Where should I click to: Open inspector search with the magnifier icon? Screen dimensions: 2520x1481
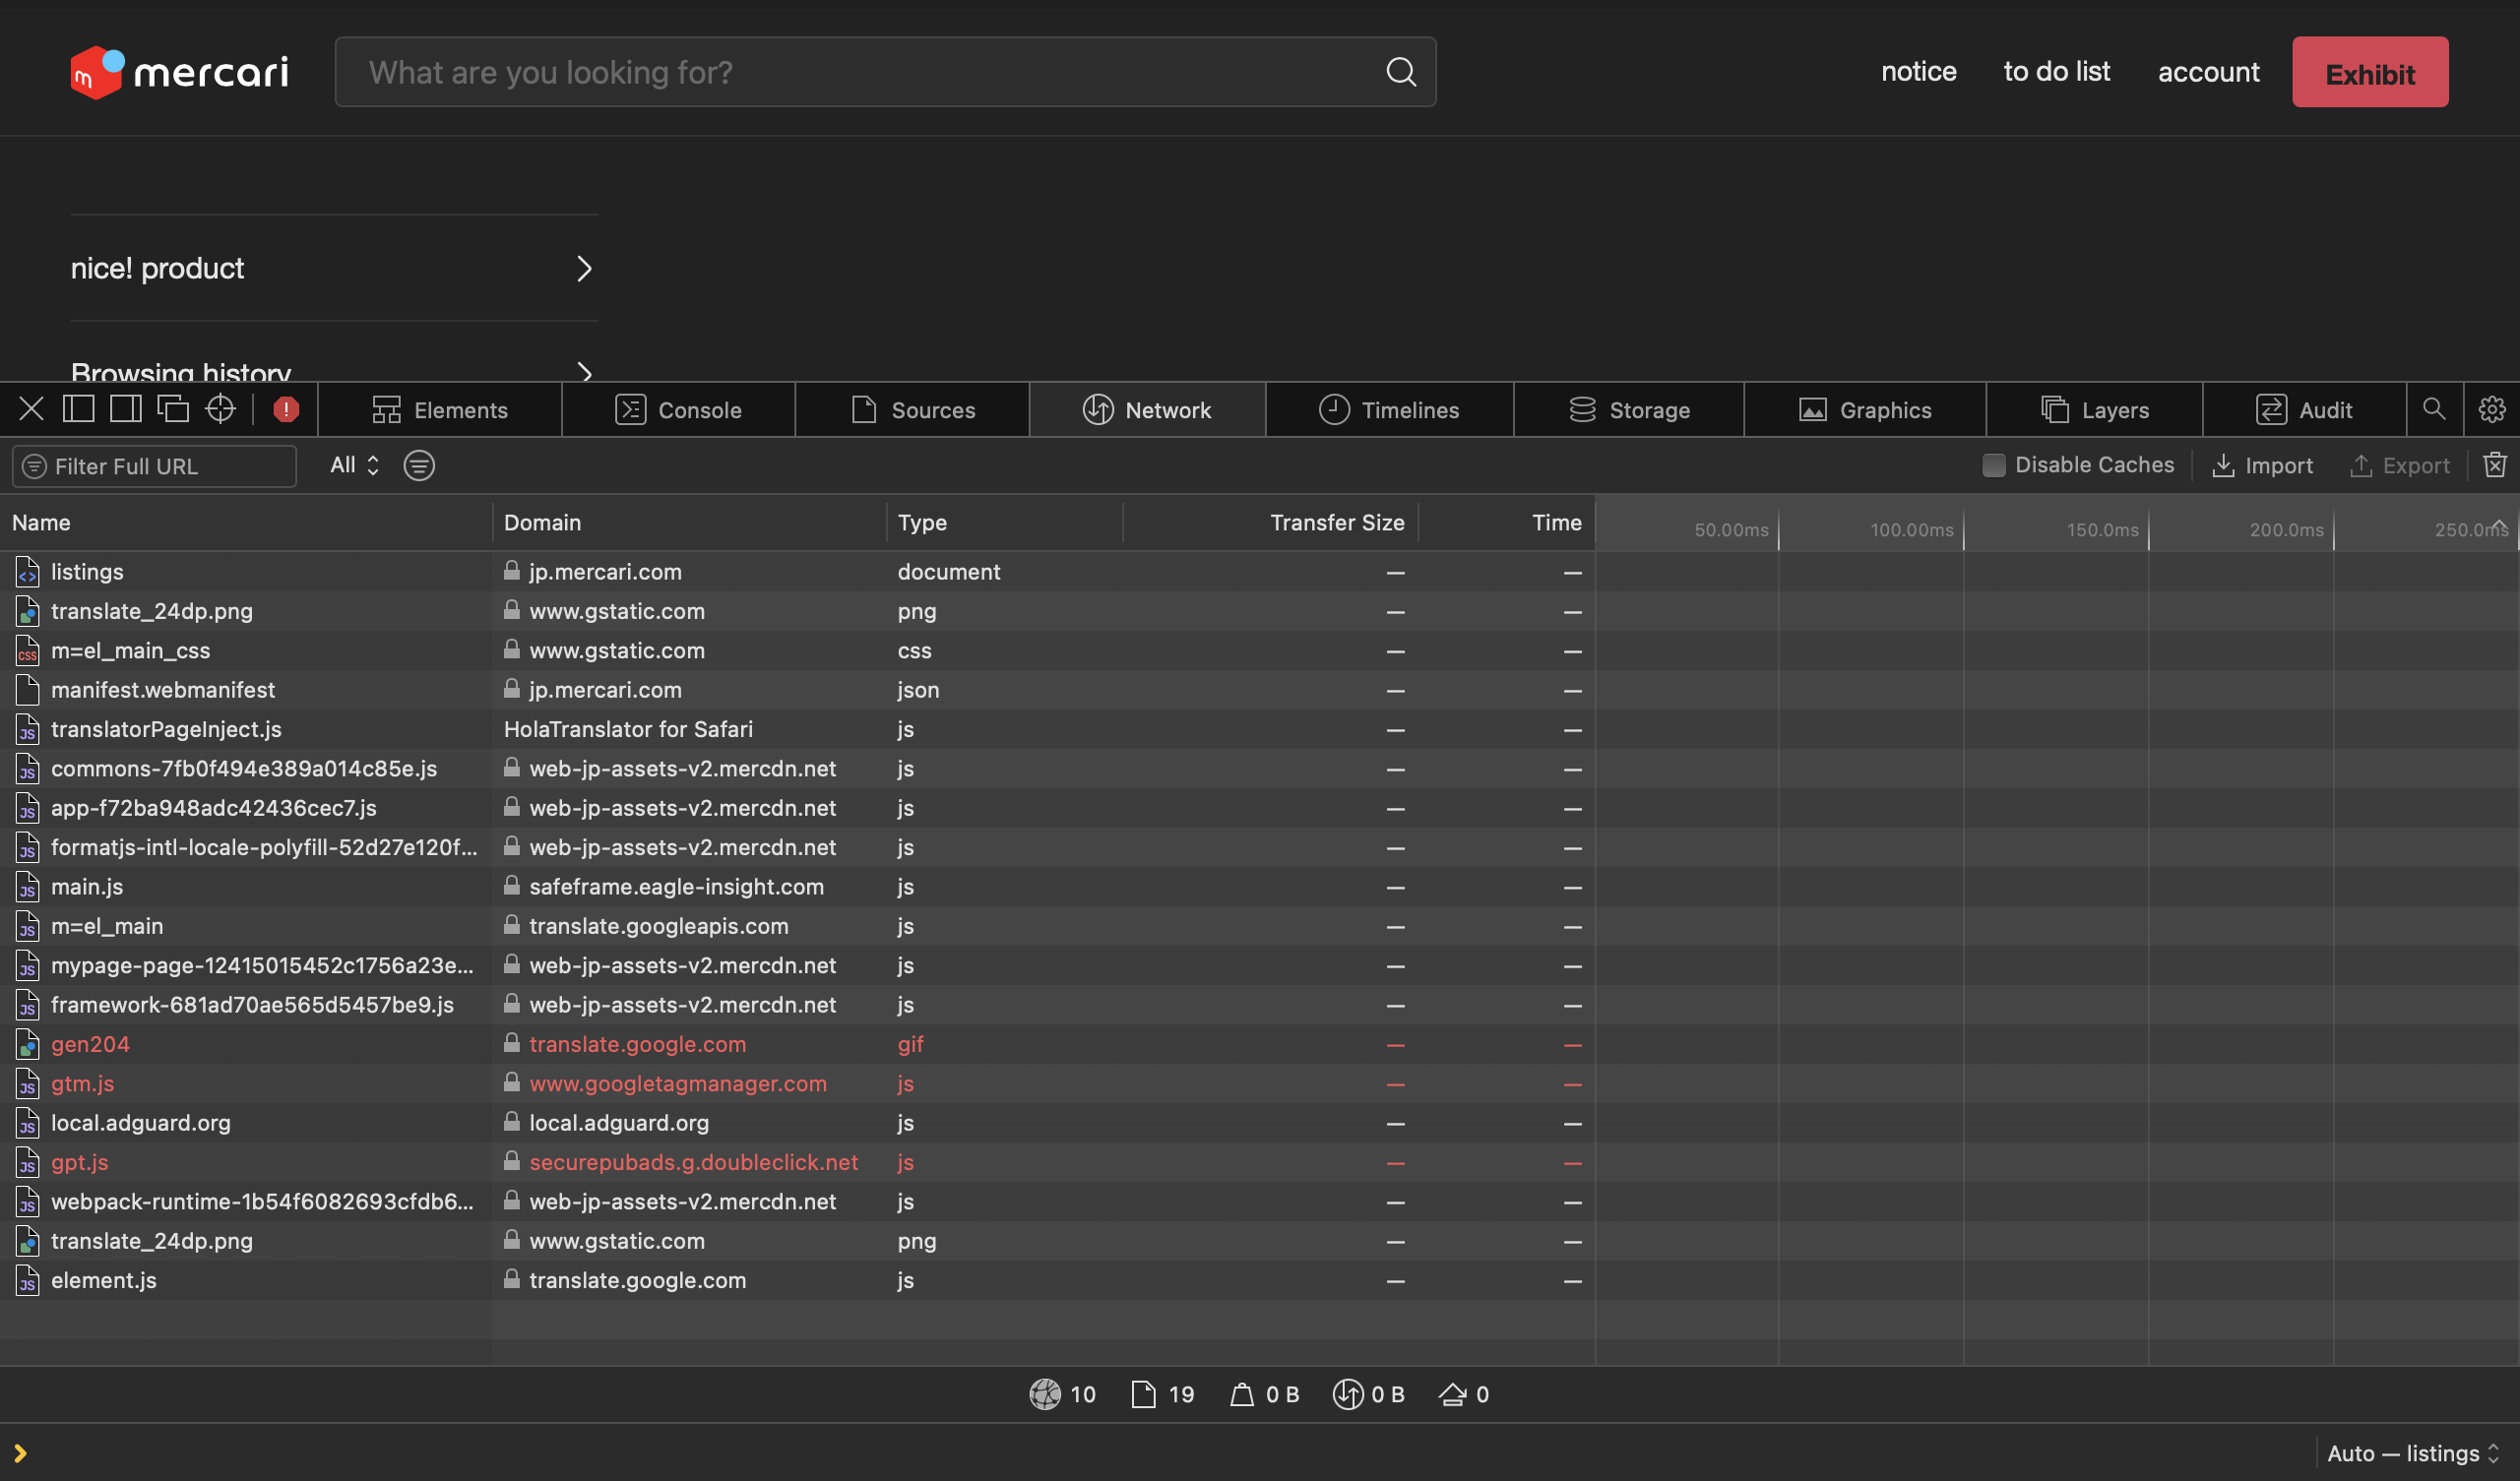[x=2435, y=409]
